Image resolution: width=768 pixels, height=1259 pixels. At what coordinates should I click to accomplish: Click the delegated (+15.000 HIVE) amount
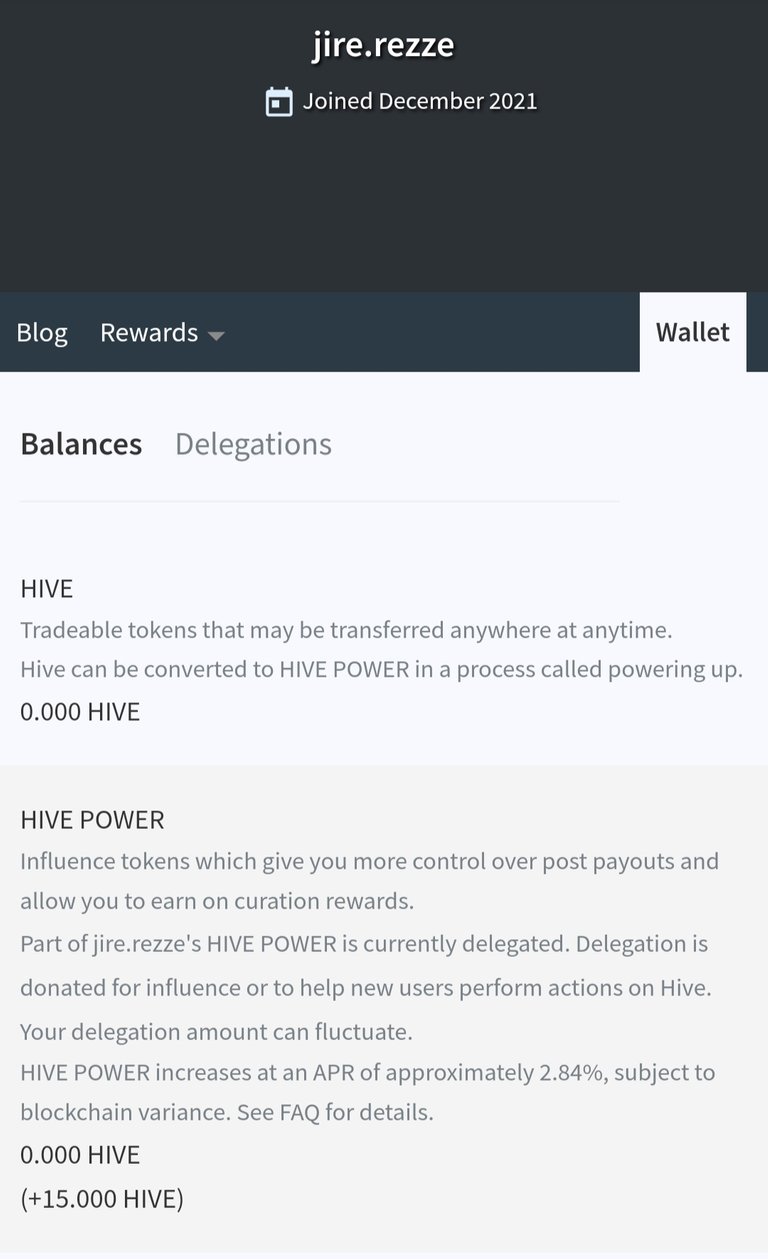coord(102,1198)
